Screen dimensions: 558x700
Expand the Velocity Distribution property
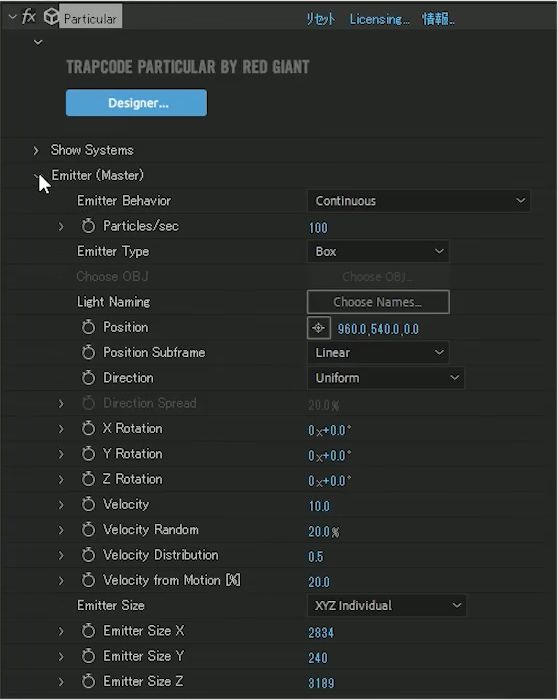tap(61, 555)
